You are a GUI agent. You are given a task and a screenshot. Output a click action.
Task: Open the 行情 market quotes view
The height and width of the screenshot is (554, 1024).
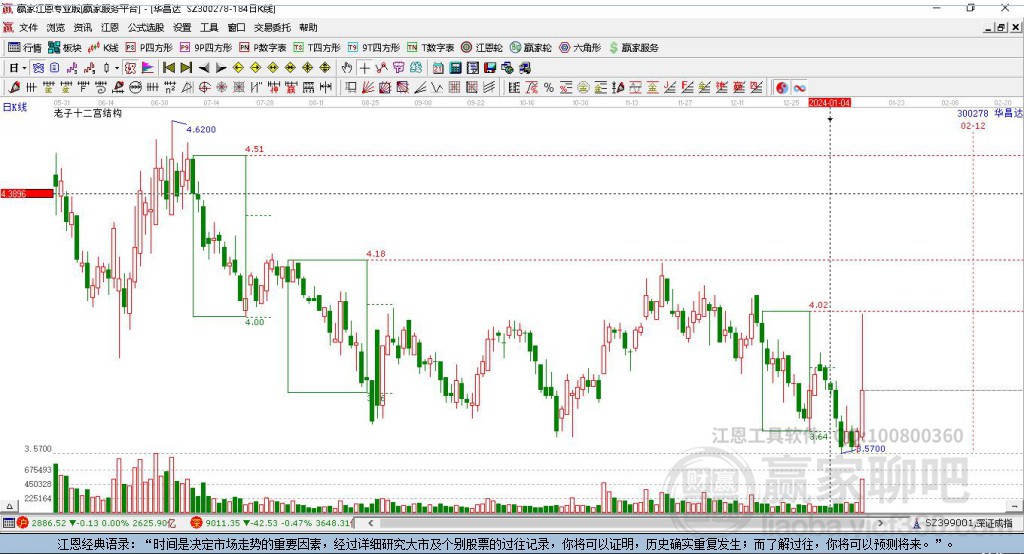tap(25, 48)
